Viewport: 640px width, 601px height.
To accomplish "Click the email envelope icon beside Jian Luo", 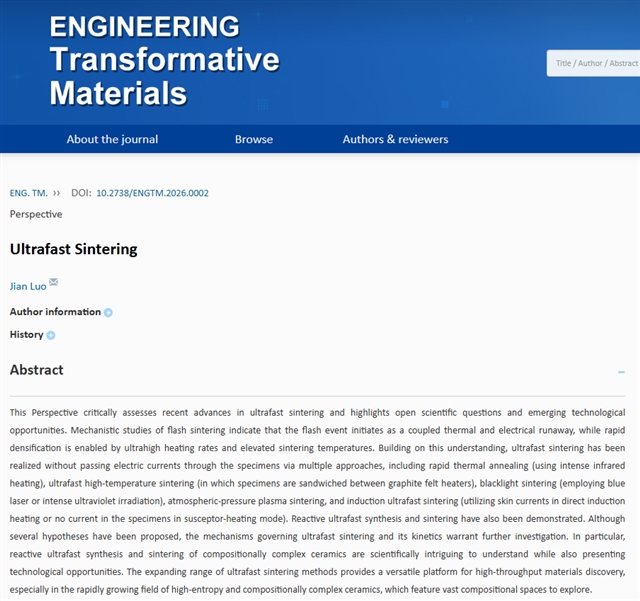I will [54, 283].
